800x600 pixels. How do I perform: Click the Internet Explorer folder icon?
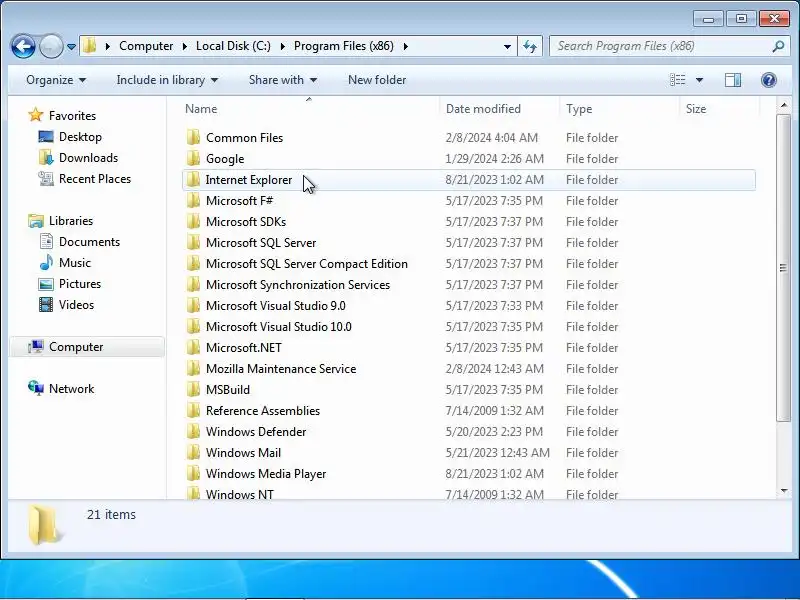pyautogui.click(x=193, y=179)
